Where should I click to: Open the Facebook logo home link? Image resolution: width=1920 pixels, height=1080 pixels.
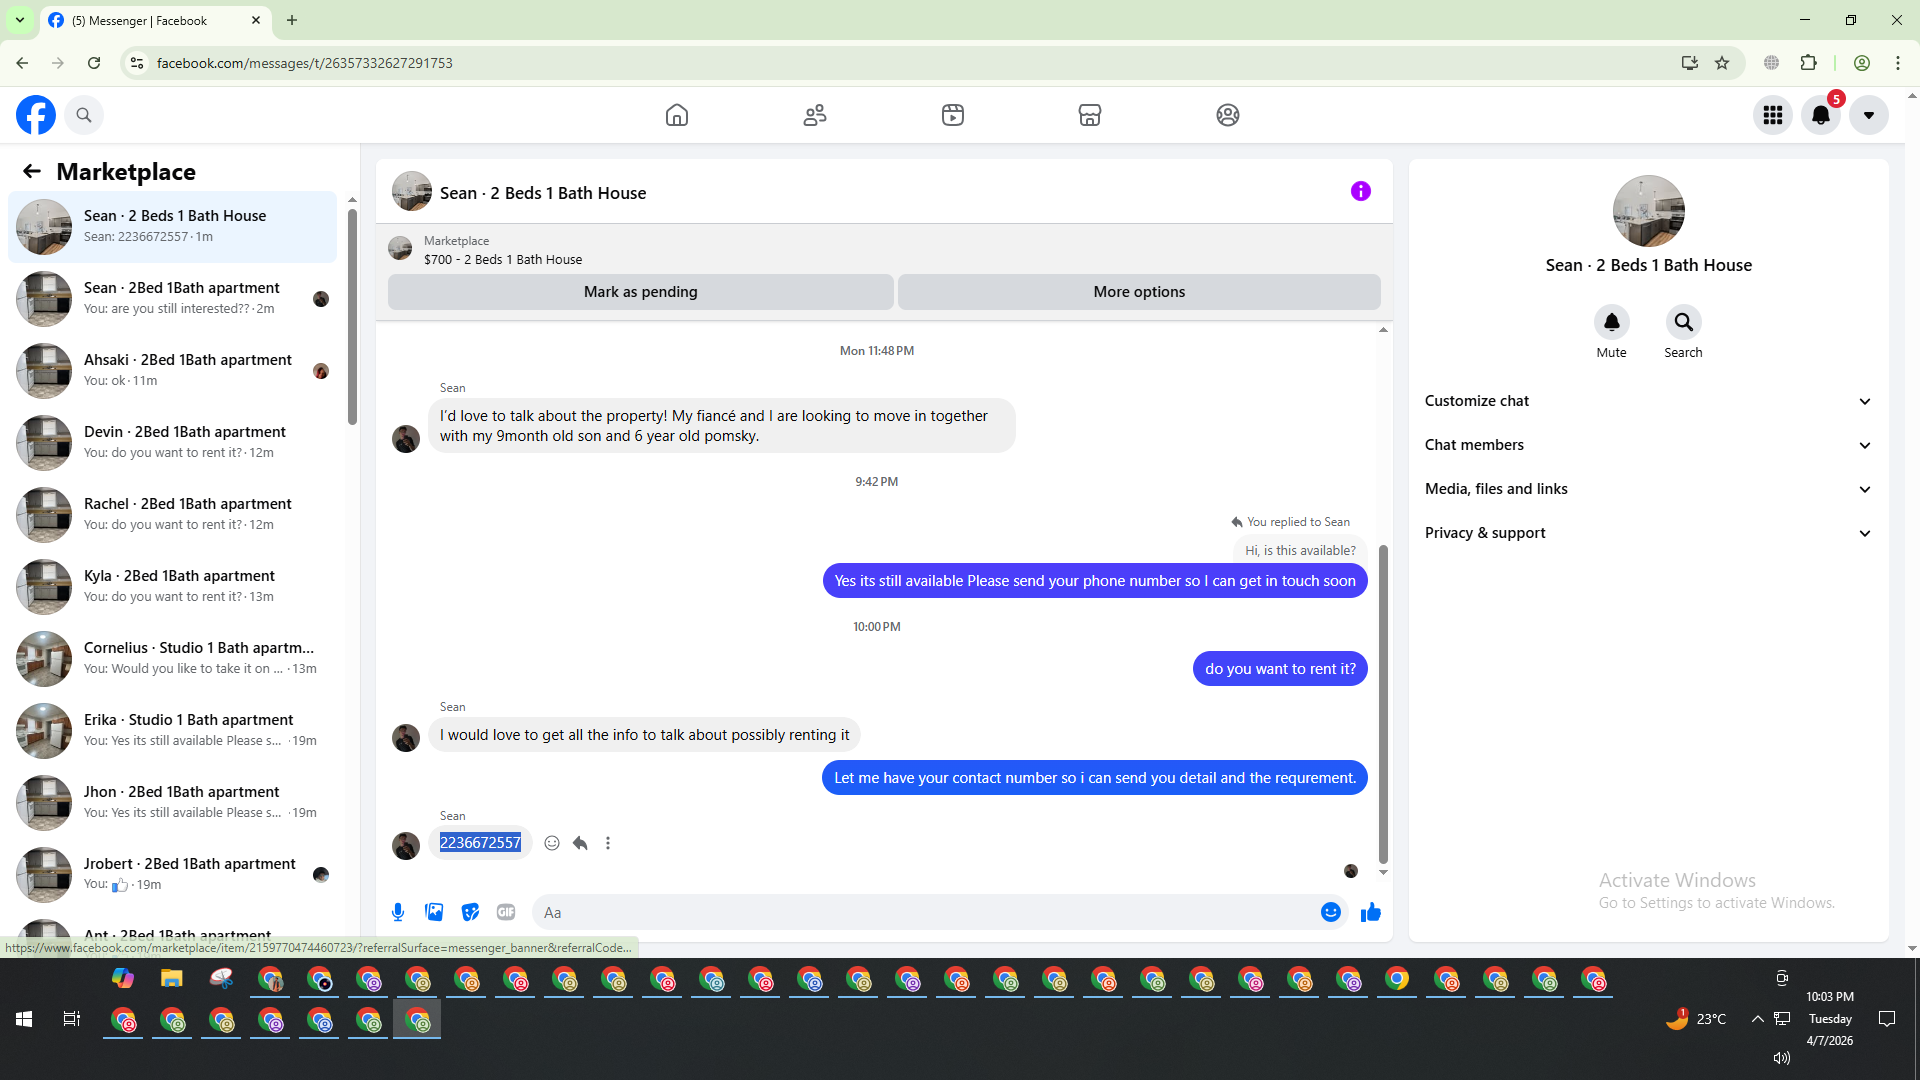pos(36,115)
